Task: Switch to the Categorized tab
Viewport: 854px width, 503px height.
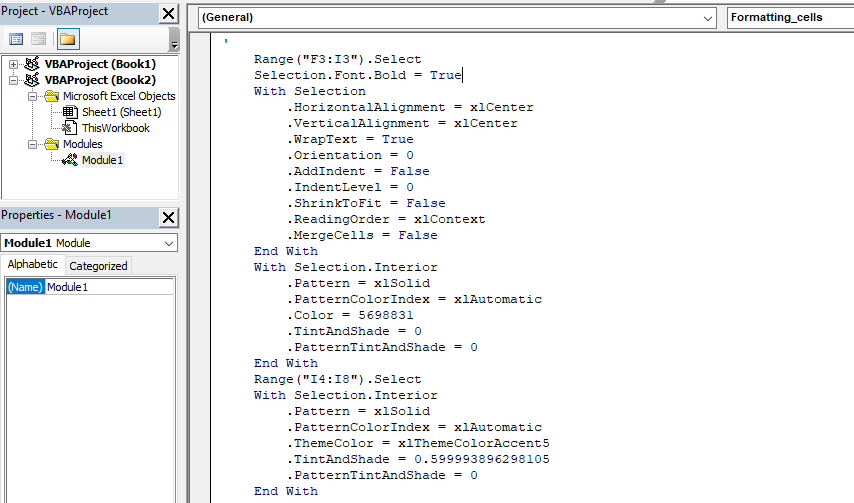Action: [x=98, y=266]
